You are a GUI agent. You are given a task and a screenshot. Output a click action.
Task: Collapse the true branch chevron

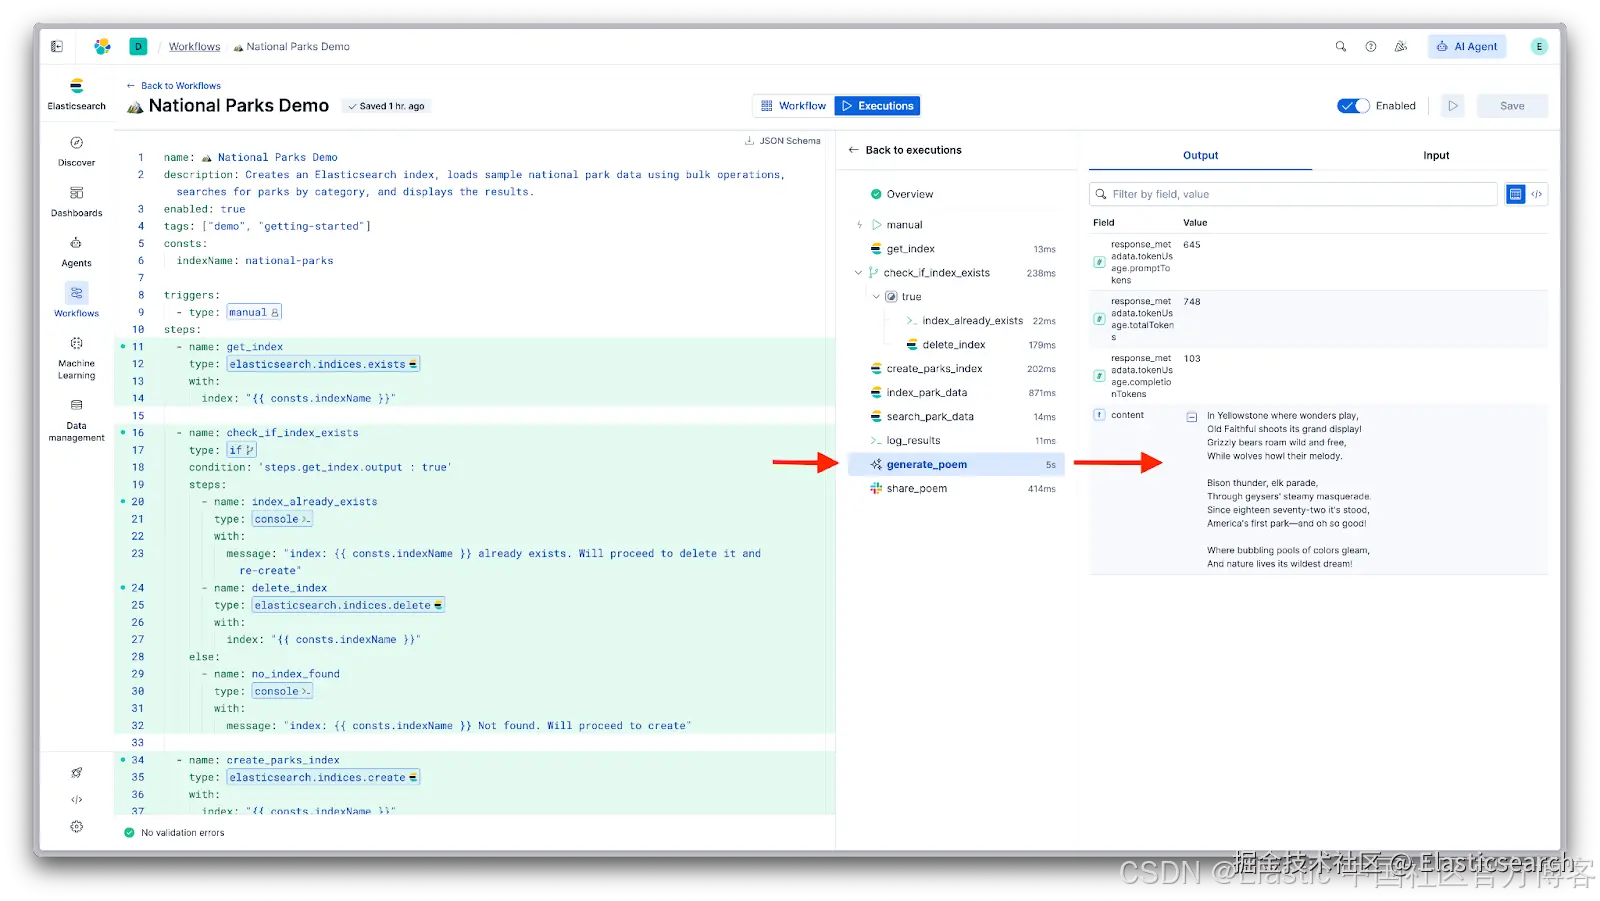click(876, 297)
